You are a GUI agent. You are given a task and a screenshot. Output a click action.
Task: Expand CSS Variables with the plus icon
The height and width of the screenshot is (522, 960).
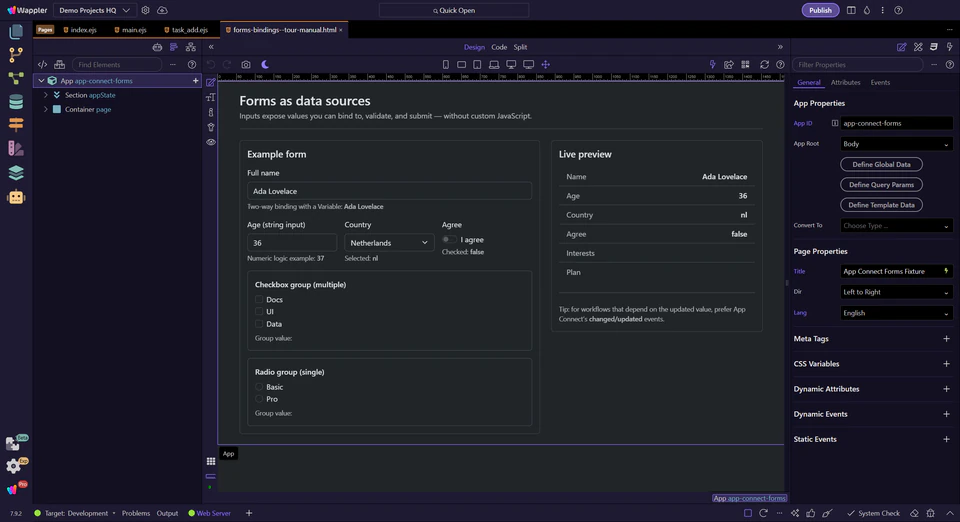(x=946, y=364)
